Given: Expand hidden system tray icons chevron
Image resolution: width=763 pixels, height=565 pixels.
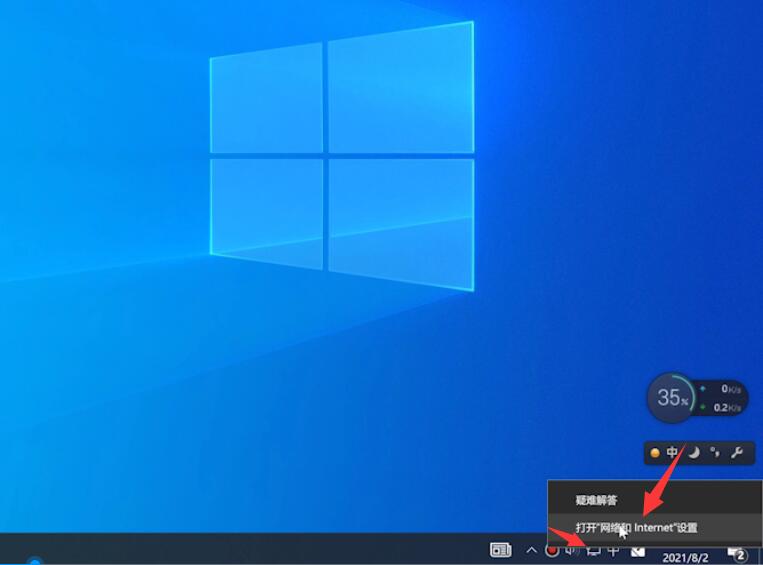Looking at the screenshot, I should tap(531, 551).
